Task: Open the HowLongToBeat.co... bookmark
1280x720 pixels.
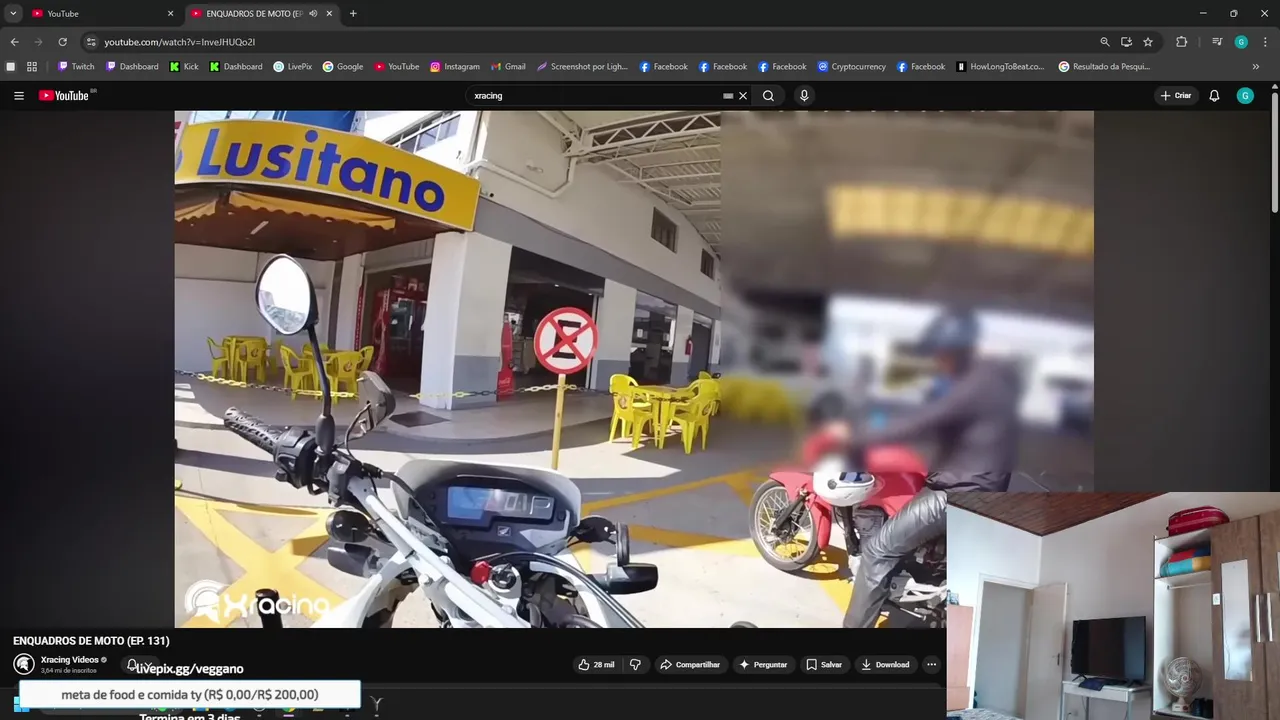Action: coord(1000,67)
